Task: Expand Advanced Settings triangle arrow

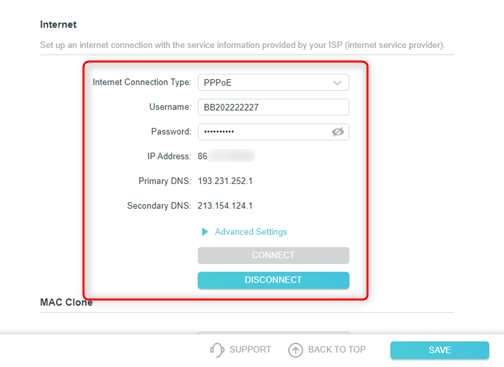Action: point(205,232)
